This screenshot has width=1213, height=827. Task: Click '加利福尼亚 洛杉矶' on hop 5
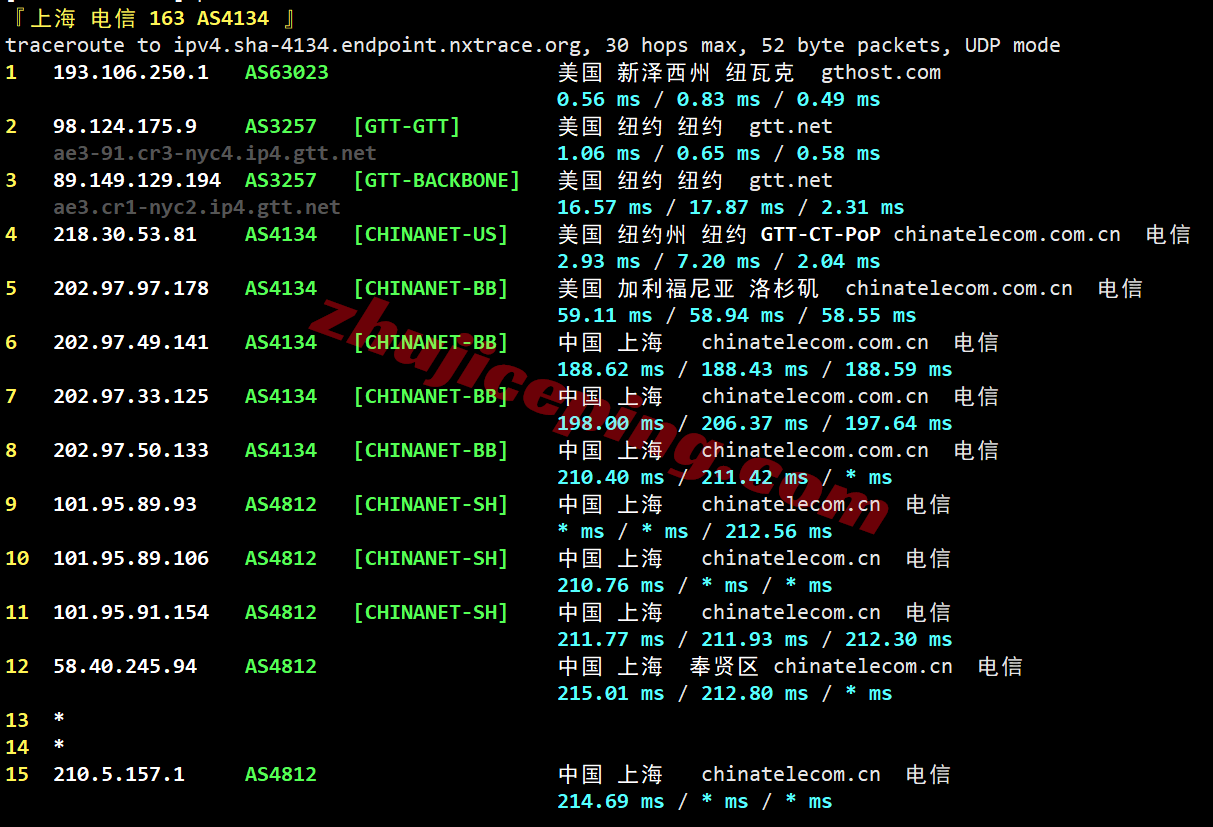[718, 288]
